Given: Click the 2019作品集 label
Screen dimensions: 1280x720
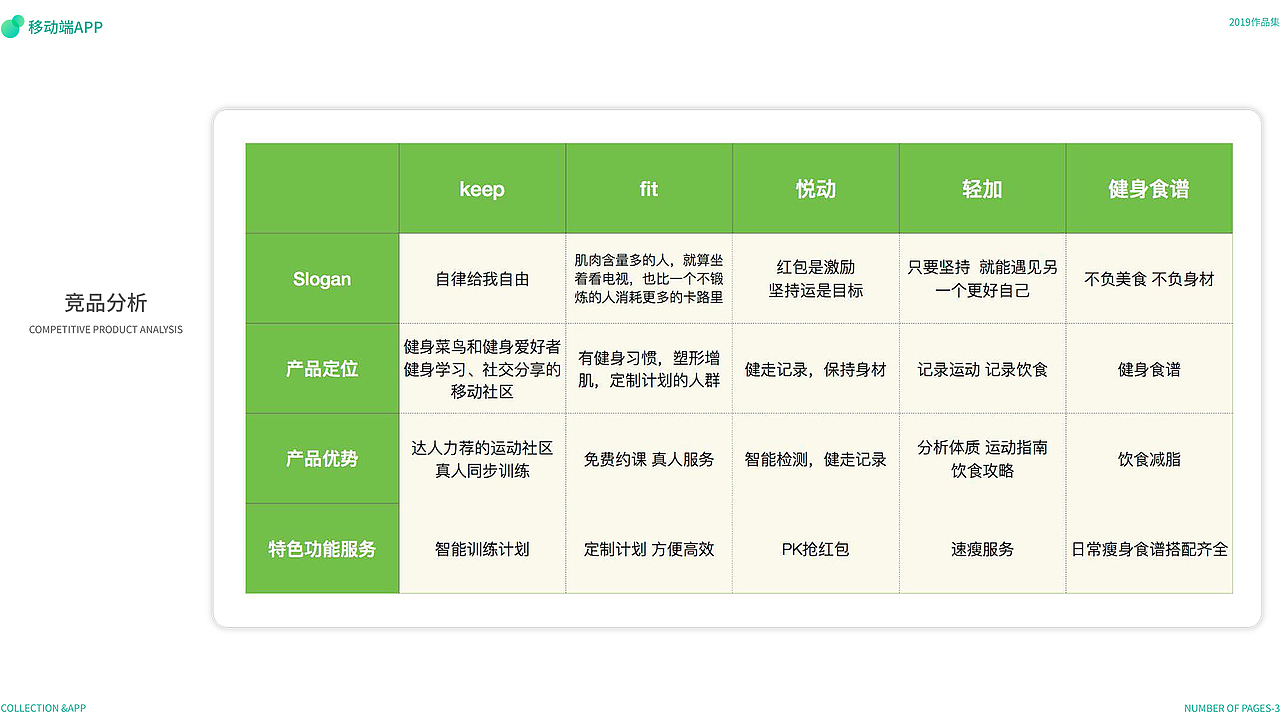Looking at the screenshot, I should pyautogui.click(x=1254, y=22).
